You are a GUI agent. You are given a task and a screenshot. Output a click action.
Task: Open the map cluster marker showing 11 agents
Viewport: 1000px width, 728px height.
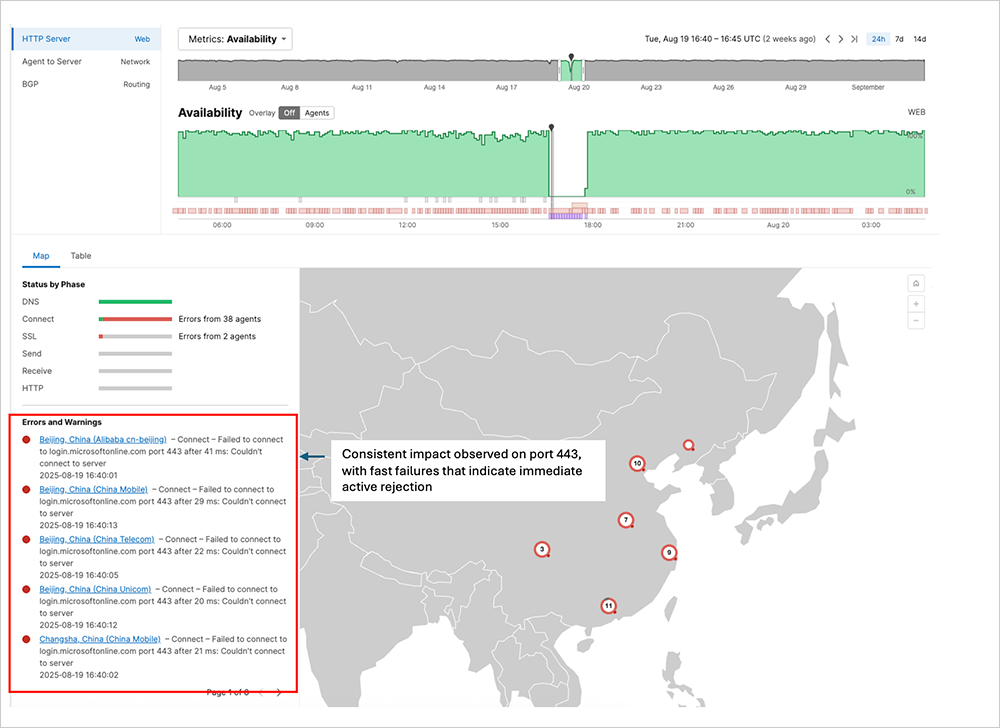tap(609, 605)
